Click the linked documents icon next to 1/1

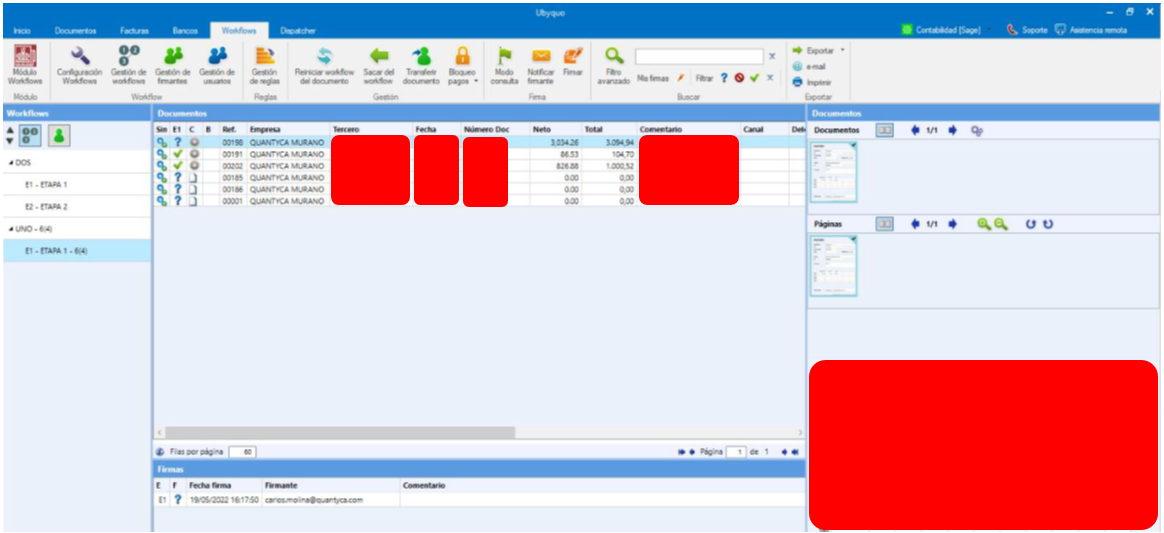977,130
